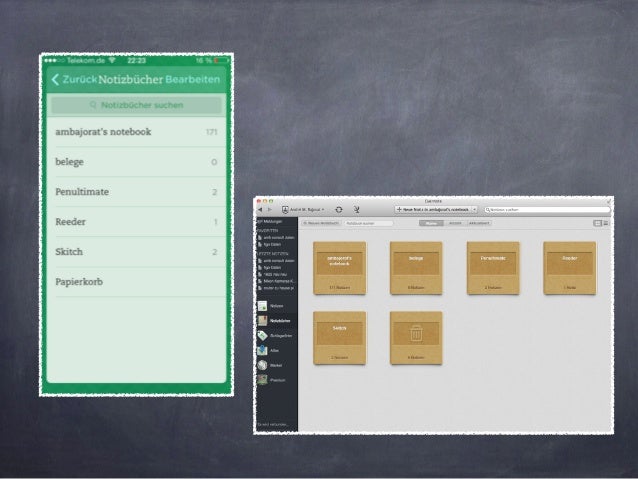Open the Penultimate notebook row on phone
638x479 pixels.
136,192
